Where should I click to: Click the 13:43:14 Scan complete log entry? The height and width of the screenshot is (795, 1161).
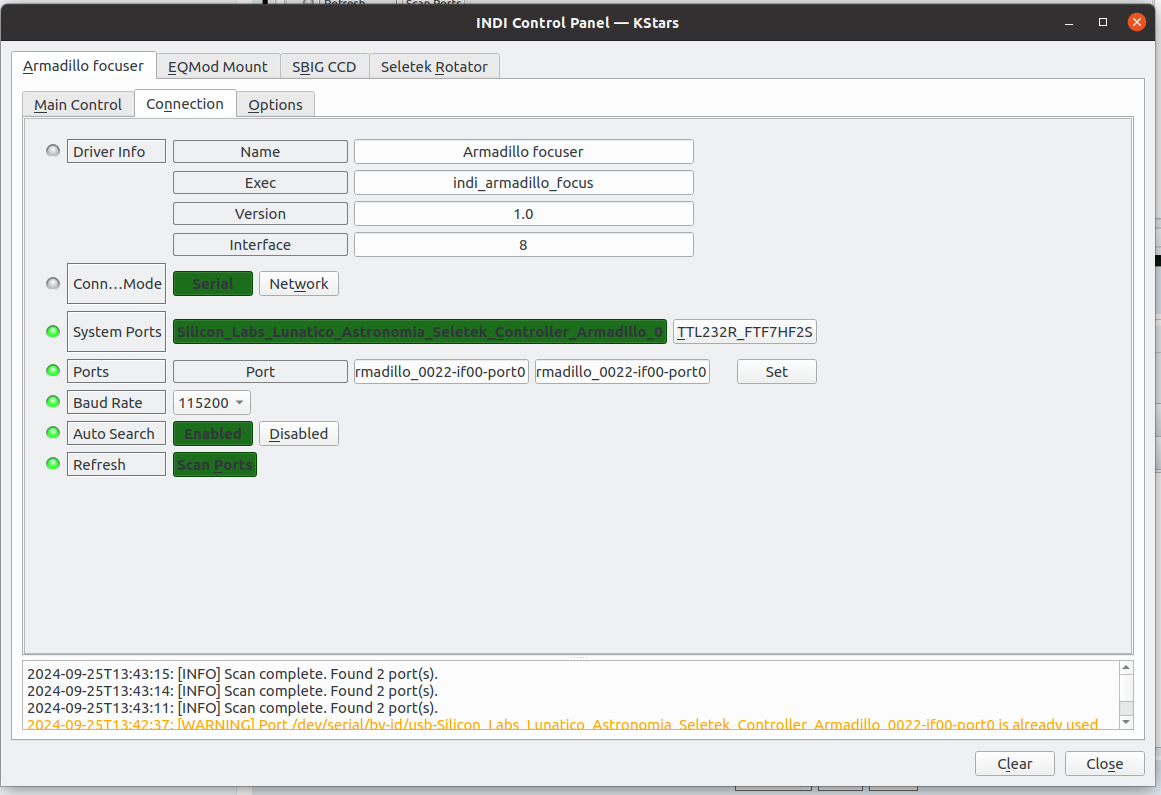[232, 691]
